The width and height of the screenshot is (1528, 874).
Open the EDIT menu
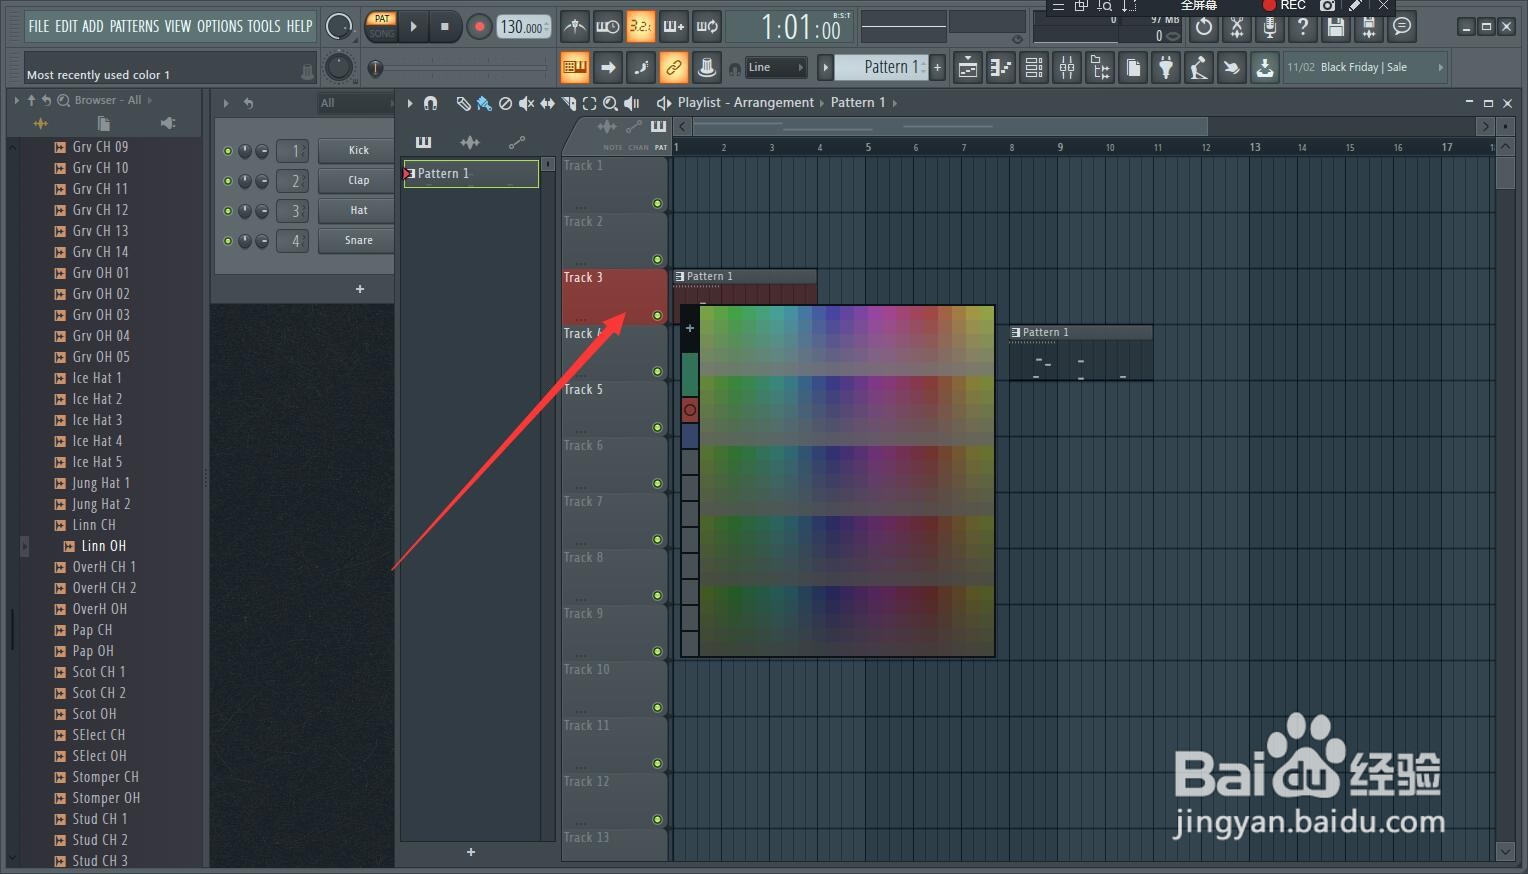coord(66,27)
